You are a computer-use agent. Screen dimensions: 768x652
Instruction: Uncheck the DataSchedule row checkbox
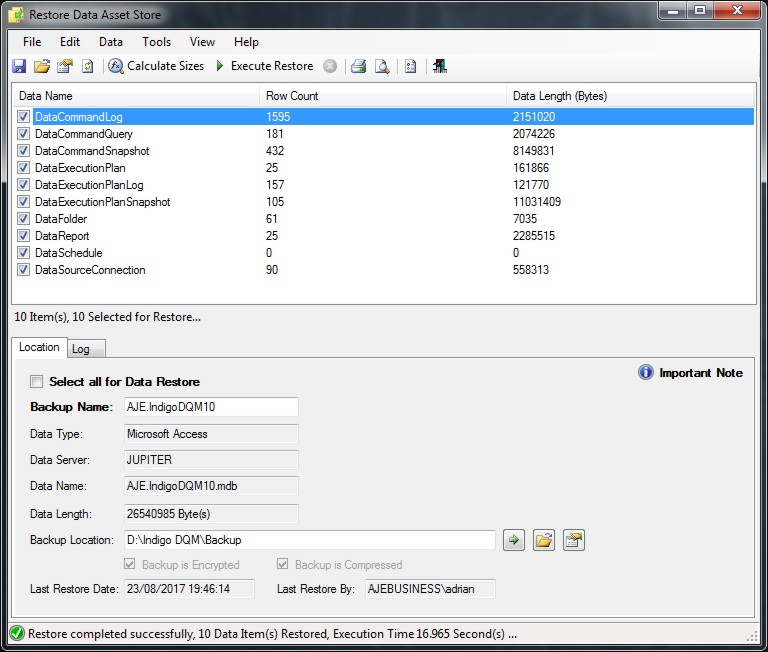[x=23, y=253]
